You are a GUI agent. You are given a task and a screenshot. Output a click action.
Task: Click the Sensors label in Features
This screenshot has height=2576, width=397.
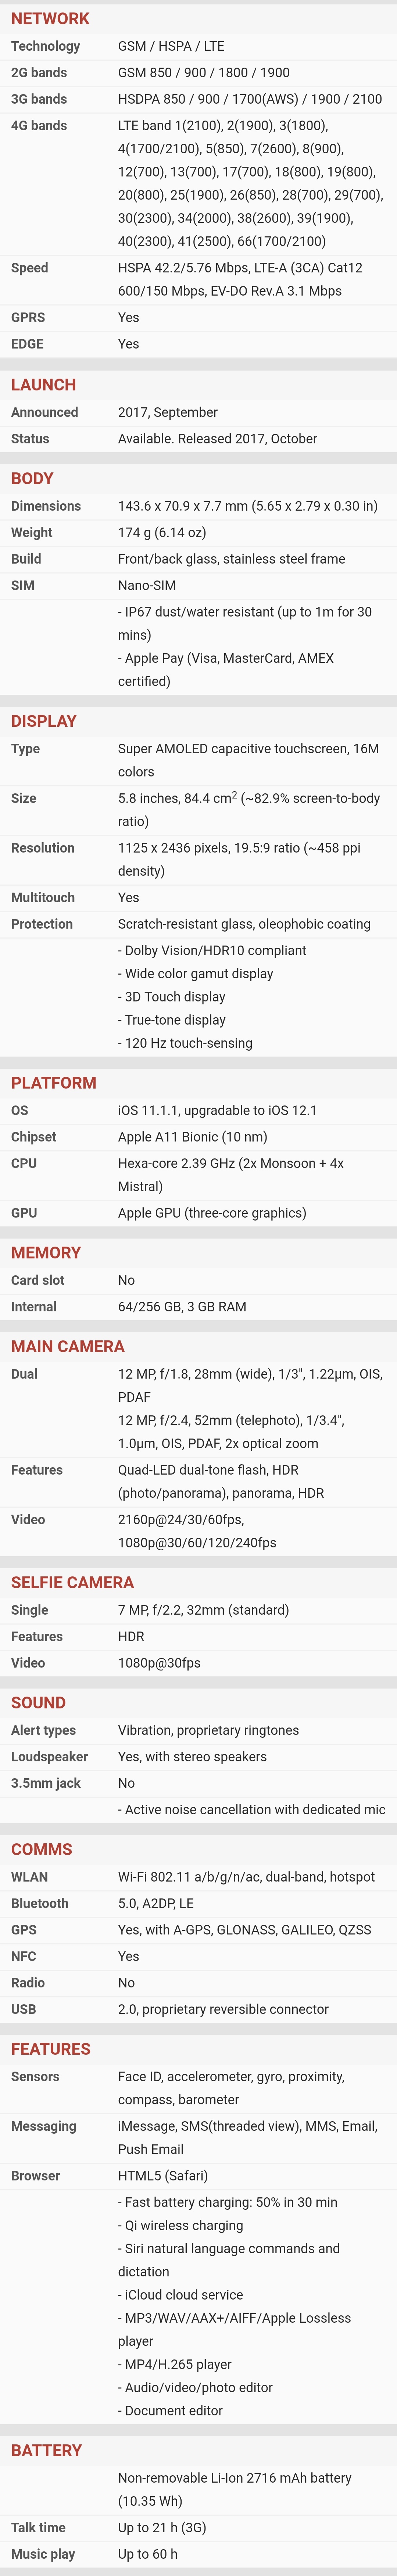coord(35,2077)
